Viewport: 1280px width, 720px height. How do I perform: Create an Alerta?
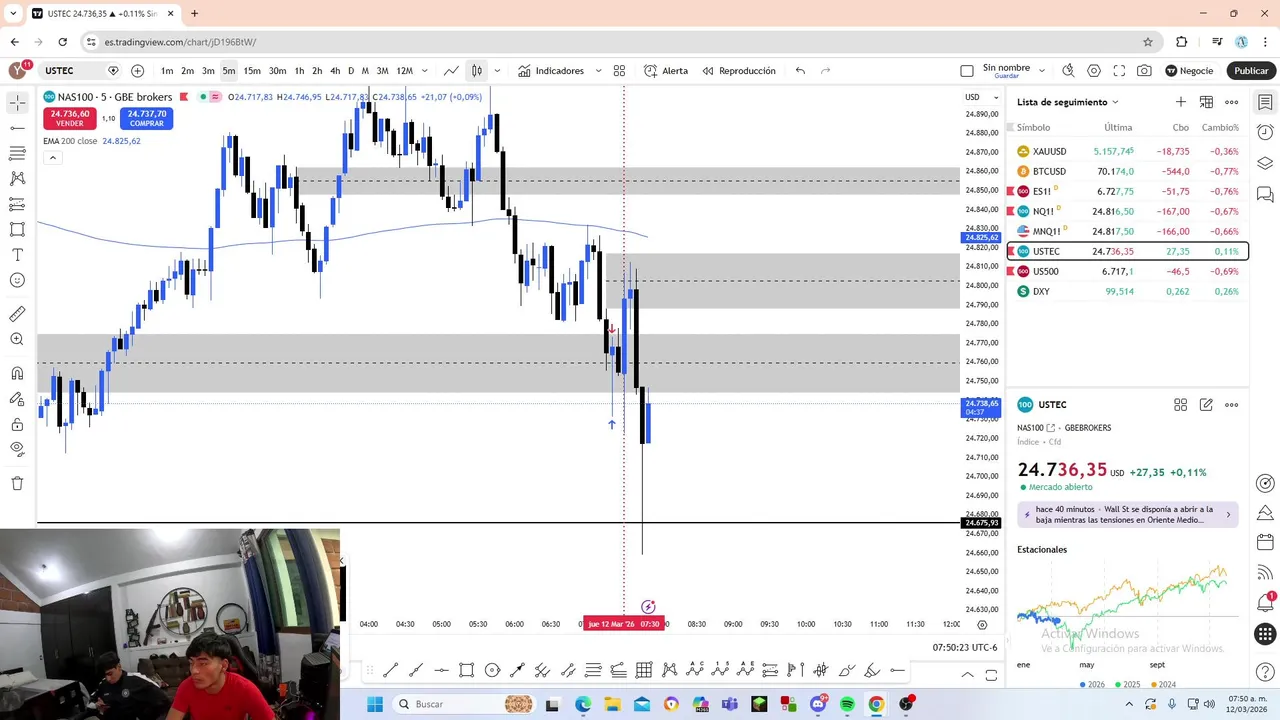[666, 71]
